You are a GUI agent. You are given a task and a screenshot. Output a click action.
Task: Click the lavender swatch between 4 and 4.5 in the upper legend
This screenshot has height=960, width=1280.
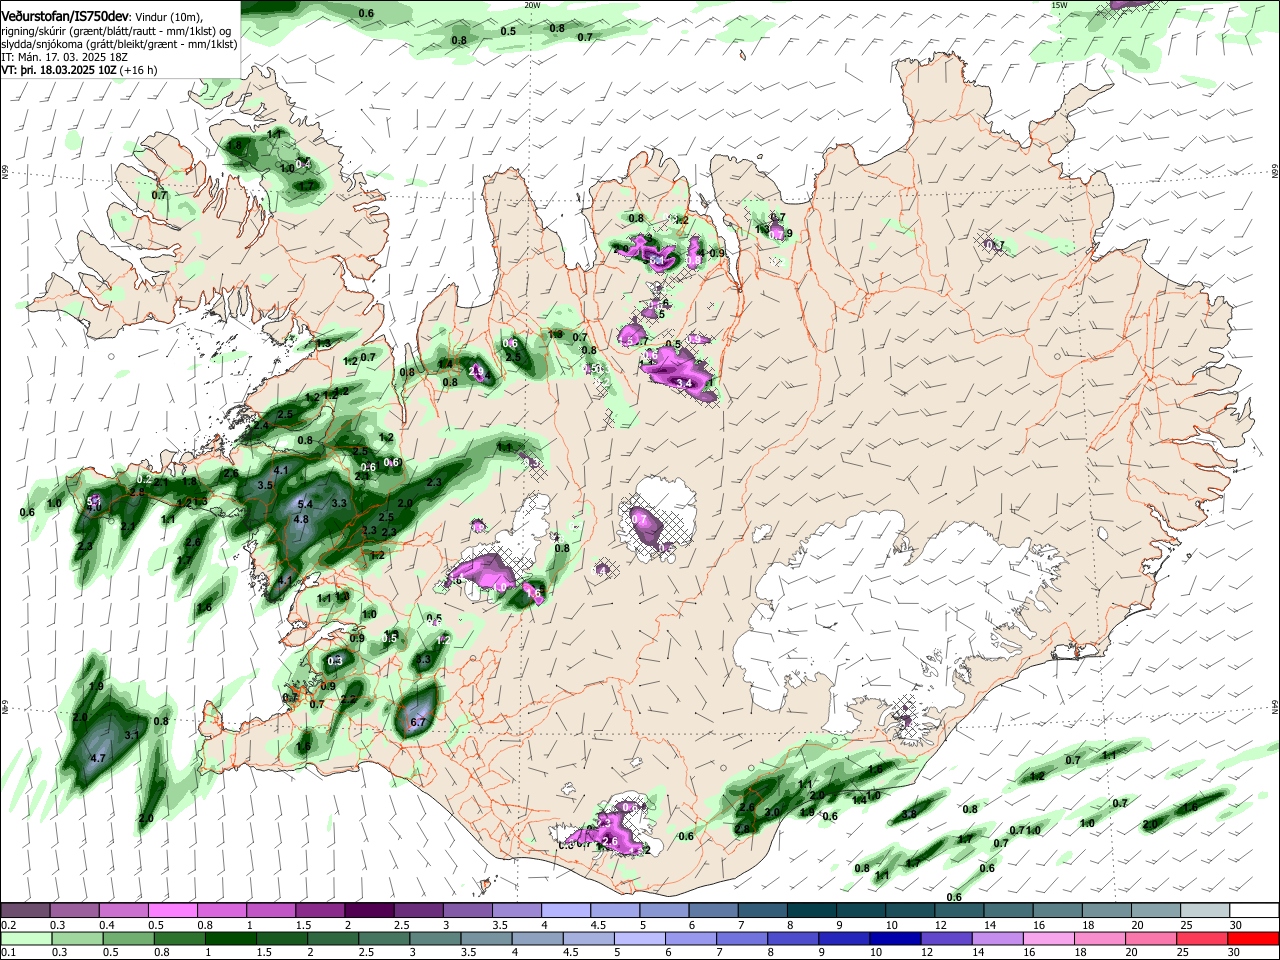pos(566,910)
